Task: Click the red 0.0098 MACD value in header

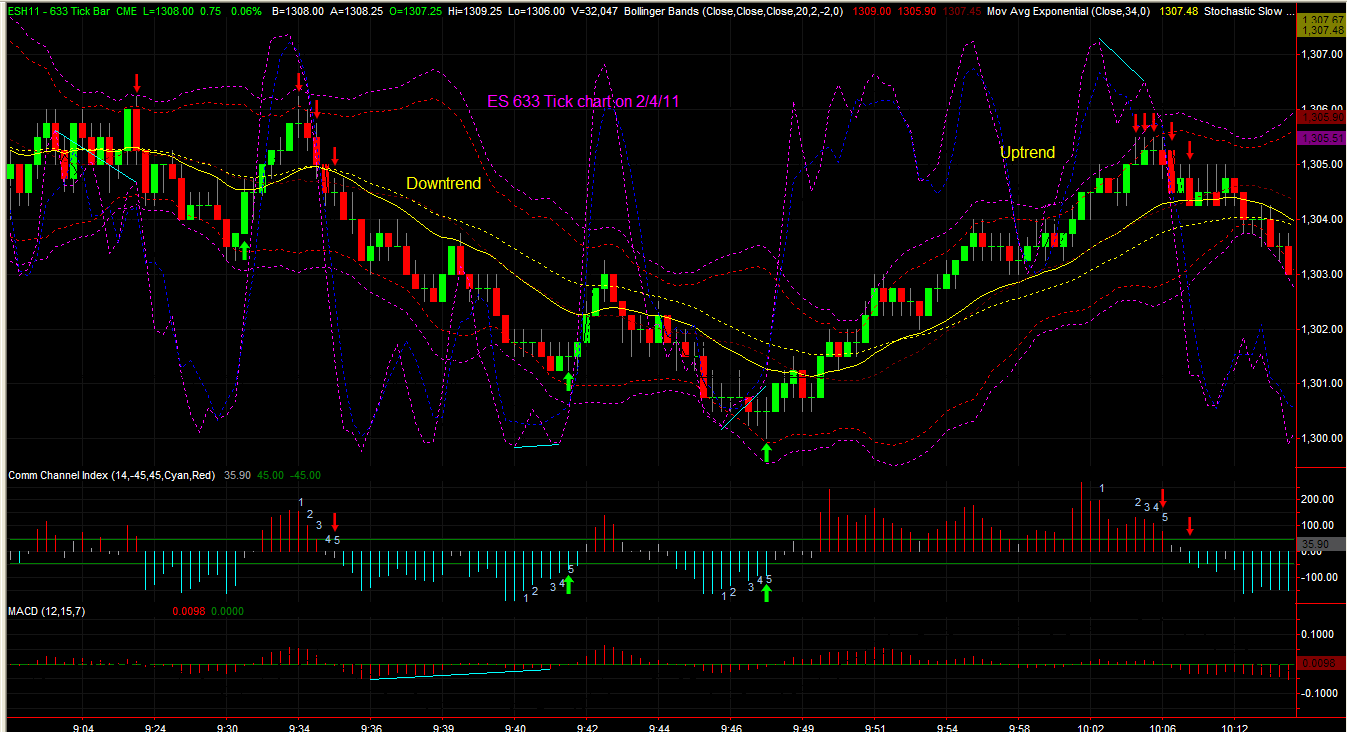Action: pos(189,611)
